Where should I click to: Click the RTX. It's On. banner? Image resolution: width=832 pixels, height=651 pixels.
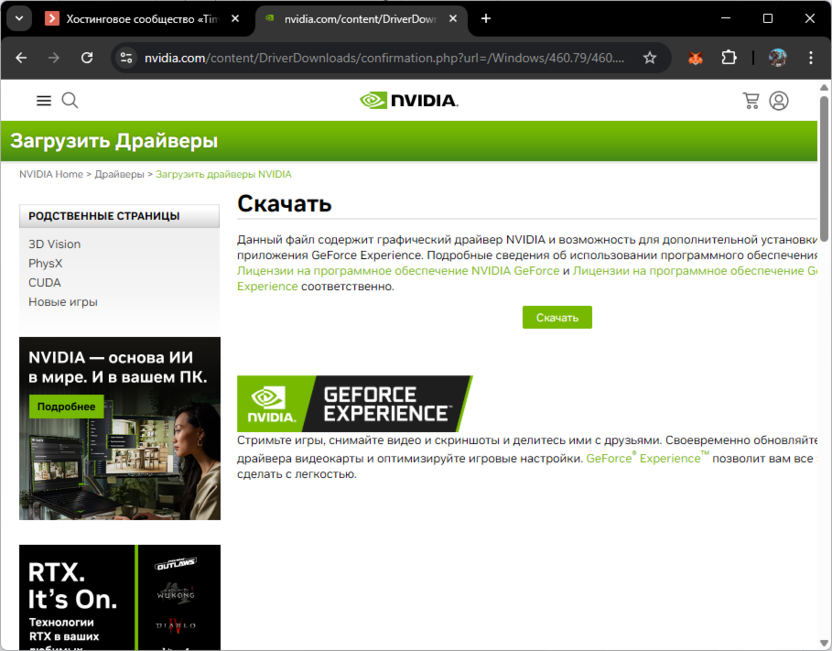(120, 597)
